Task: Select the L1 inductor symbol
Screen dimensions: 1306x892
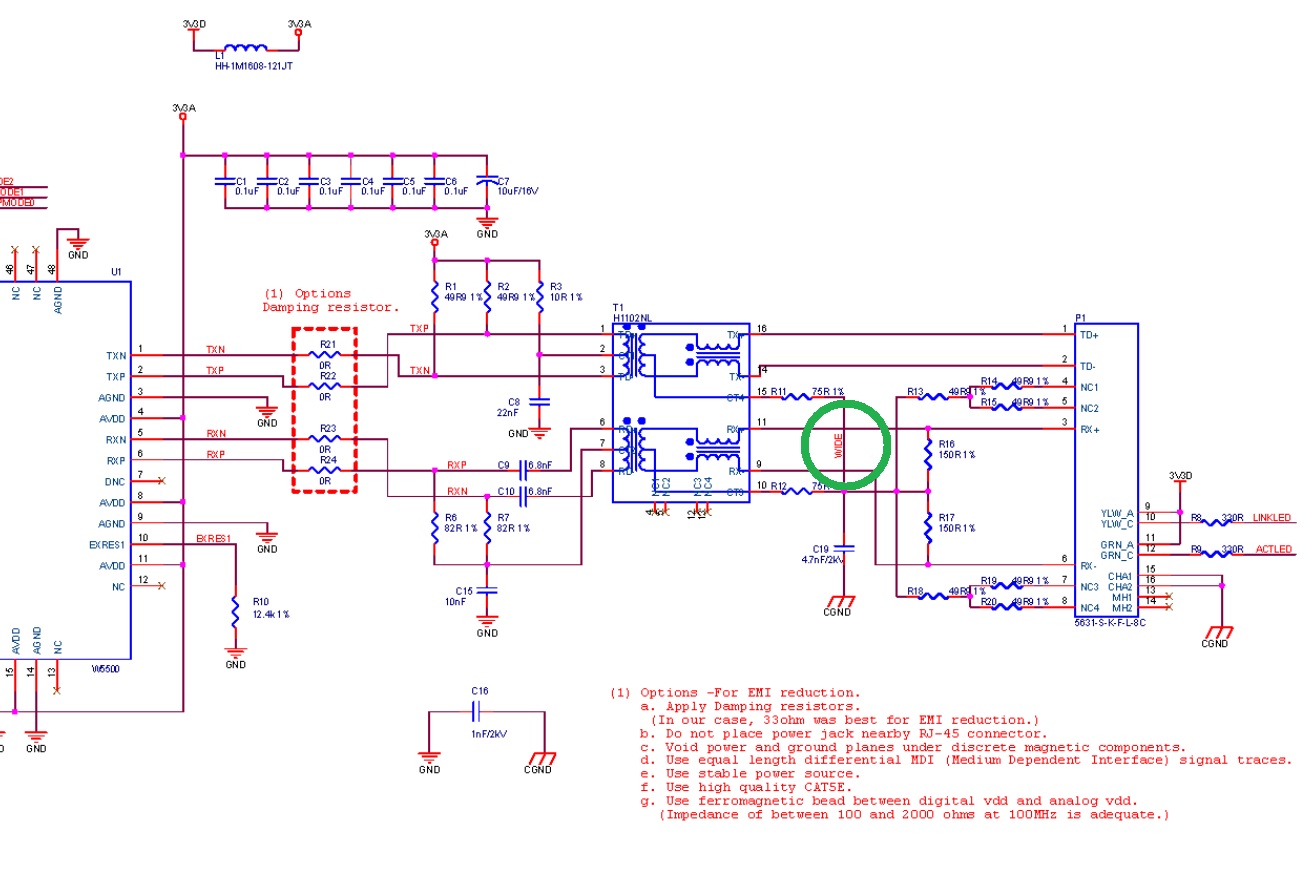Action: tap(245, 47)
